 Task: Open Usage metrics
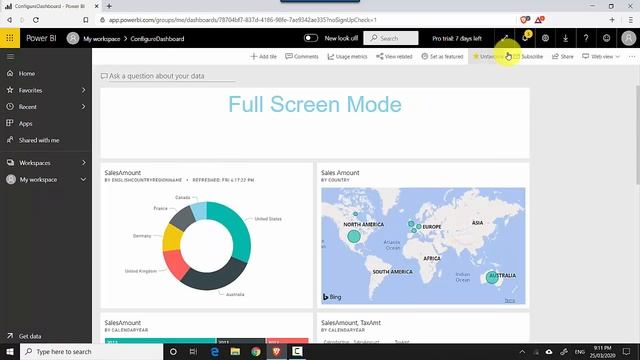(347, 56)
